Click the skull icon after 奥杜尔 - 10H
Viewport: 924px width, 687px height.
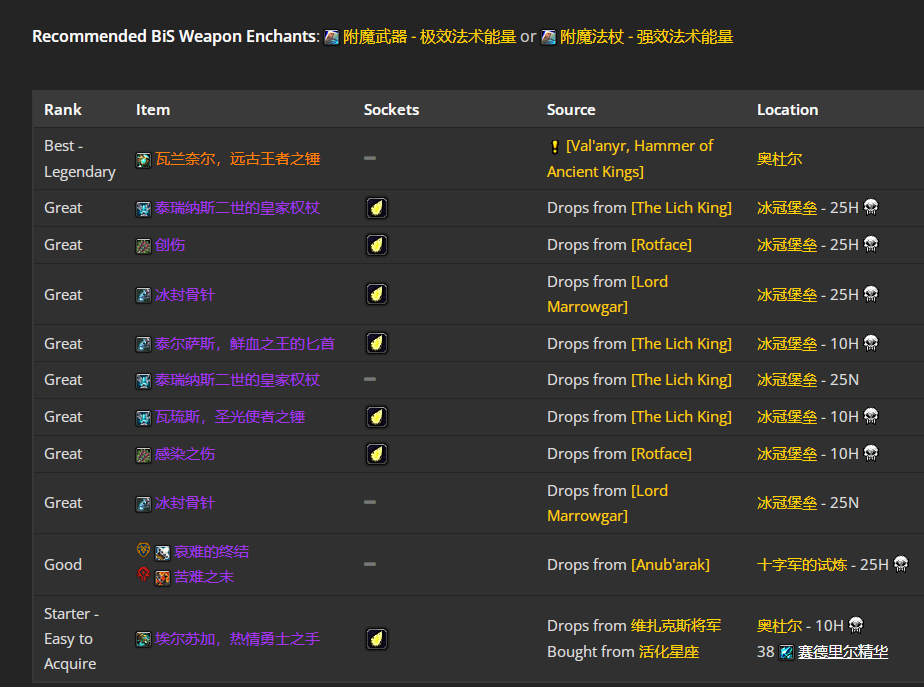pyautogui.click(x=855, y=625)
